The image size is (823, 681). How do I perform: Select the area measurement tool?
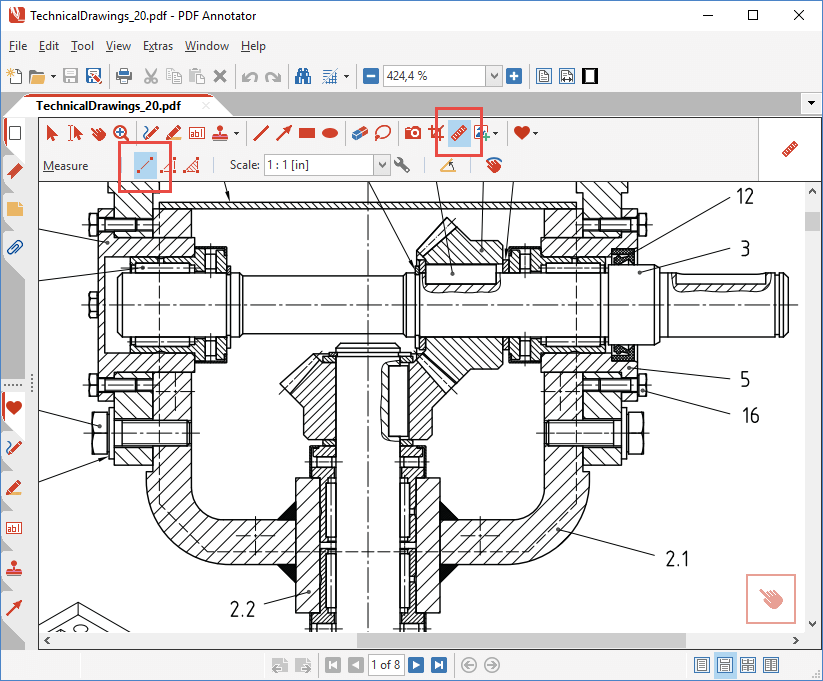(191, 165)
